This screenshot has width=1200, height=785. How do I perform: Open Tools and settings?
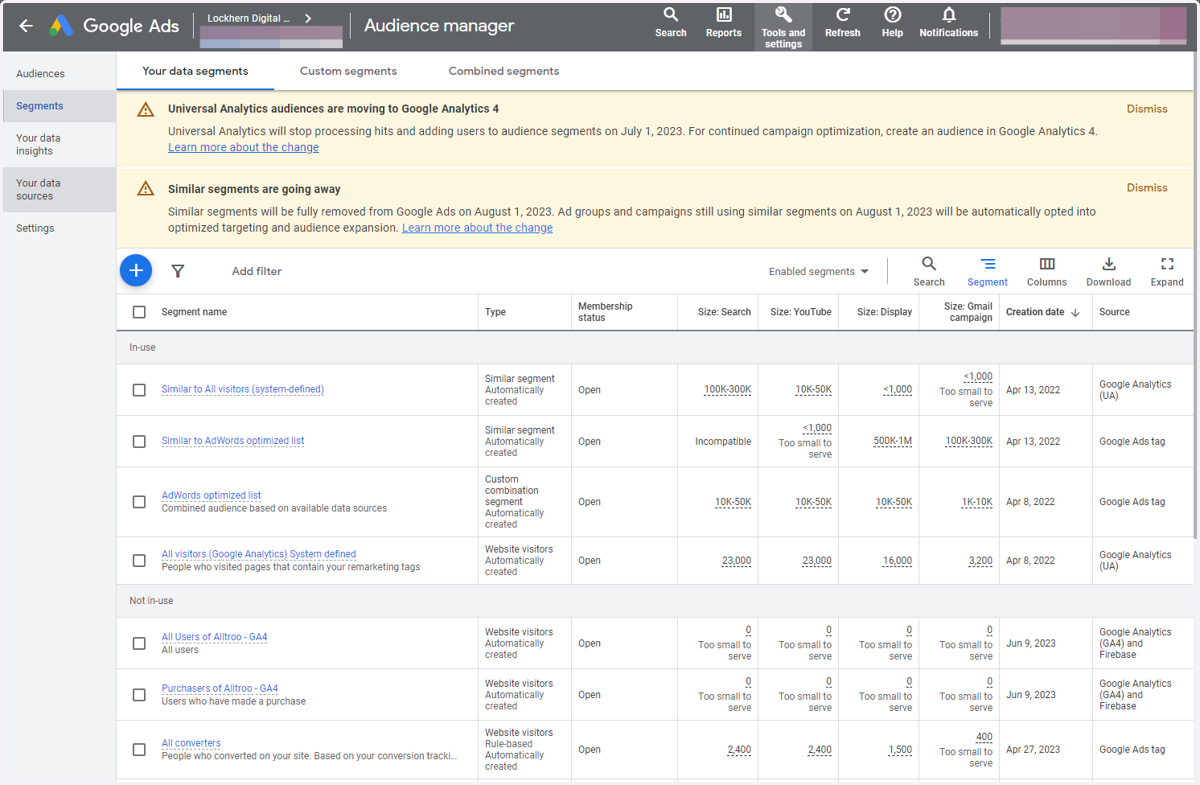[783, 26]
